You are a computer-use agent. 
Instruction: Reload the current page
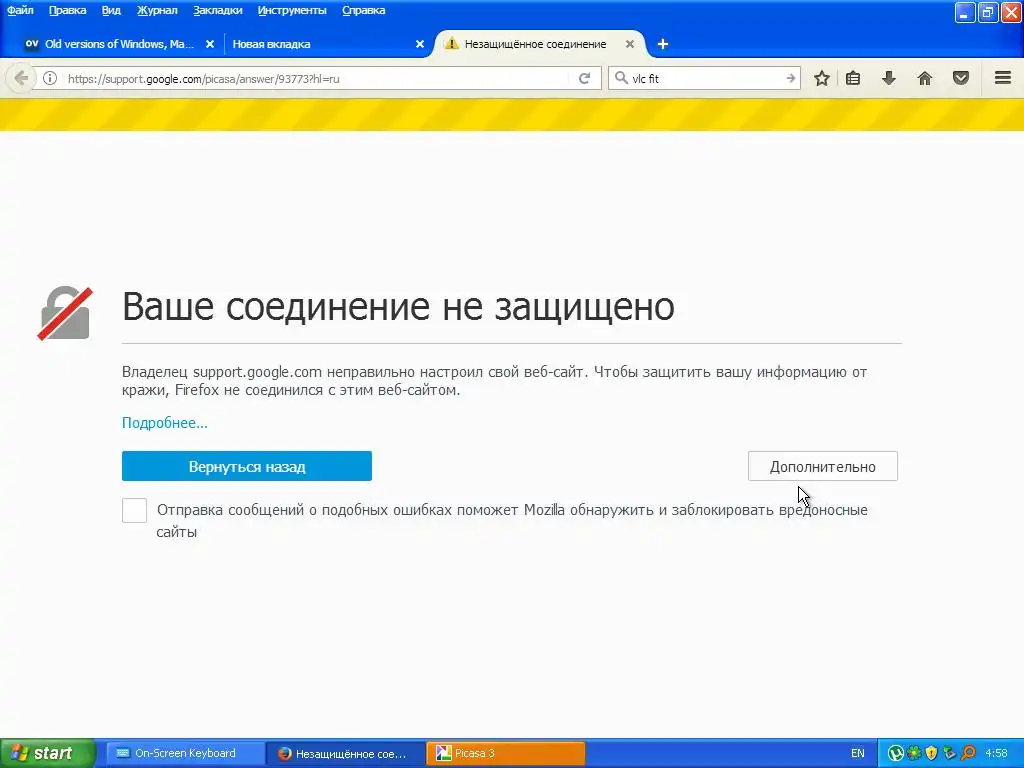pos(584,78)
